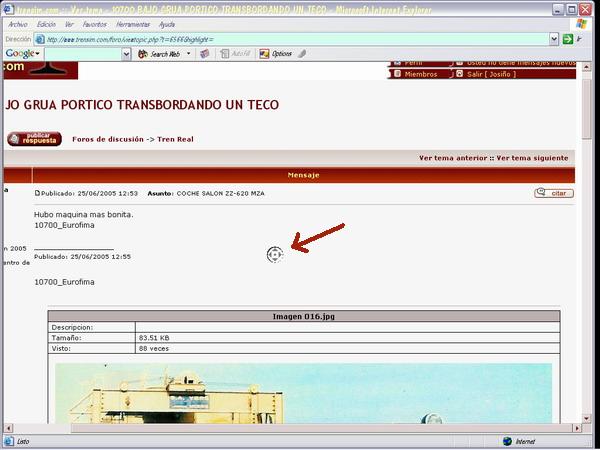Open Google toolbar Options
This screenshot has height=450, width=600.
276,54
